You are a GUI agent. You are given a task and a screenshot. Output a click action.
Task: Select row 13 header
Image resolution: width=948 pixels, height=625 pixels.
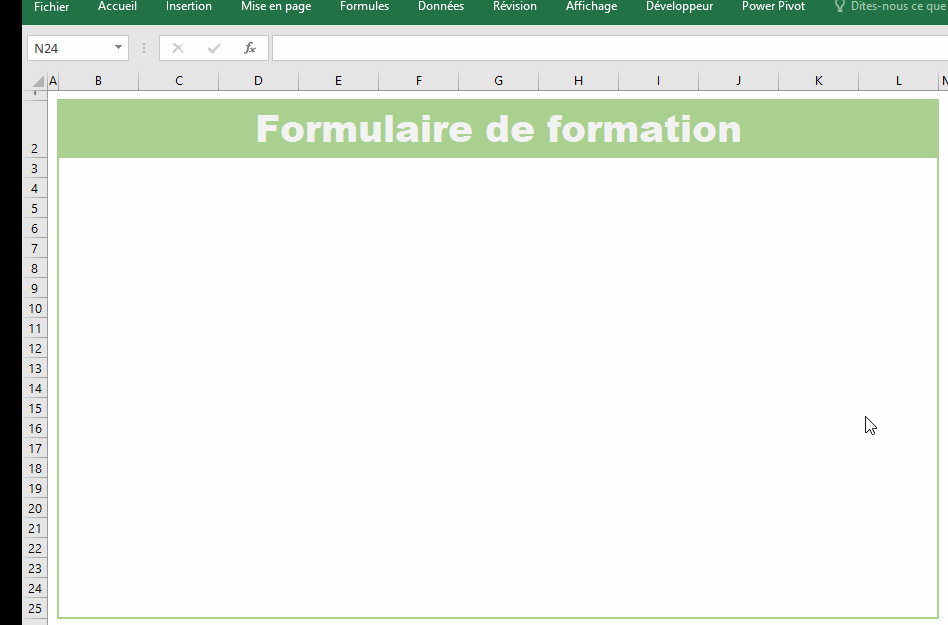tap(35, 368)
